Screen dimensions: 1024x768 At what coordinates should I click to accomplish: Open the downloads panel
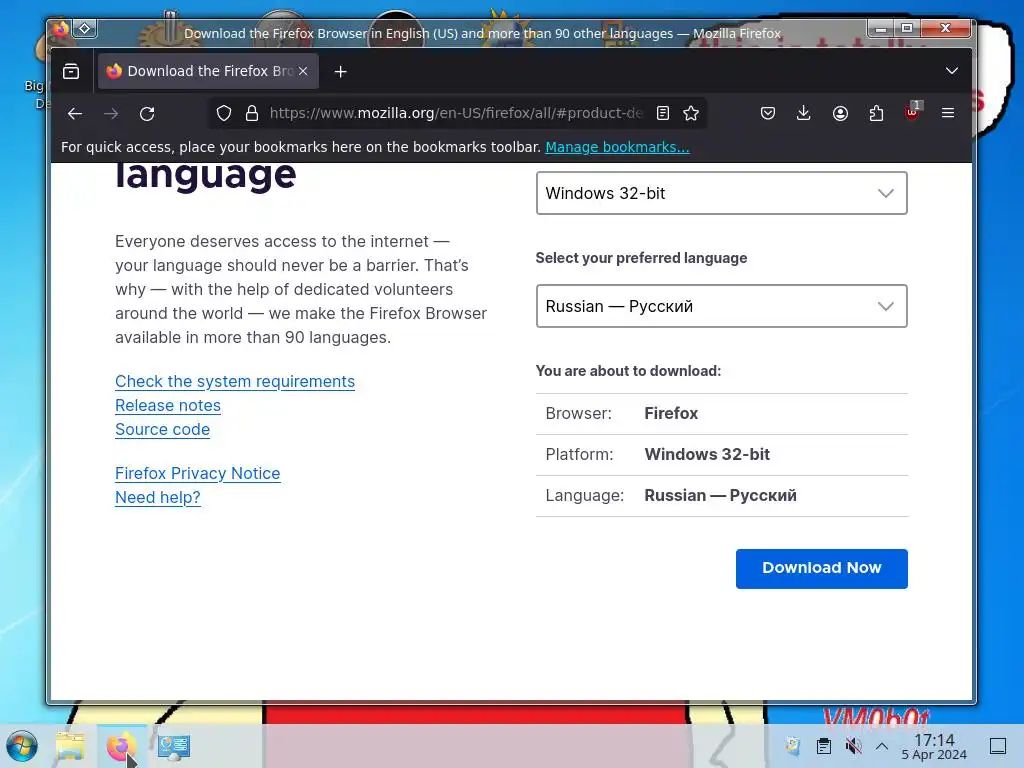pyautogui.click(x=804, y=113)
